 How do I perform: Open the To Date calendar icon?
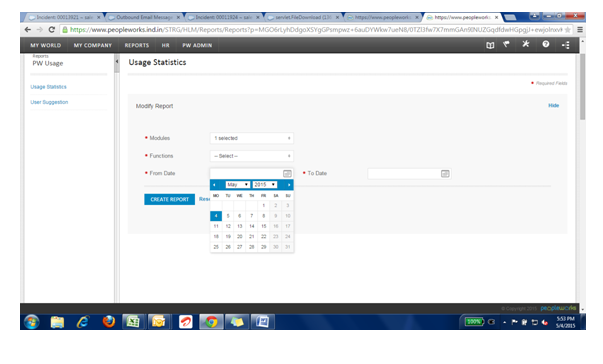445,174
